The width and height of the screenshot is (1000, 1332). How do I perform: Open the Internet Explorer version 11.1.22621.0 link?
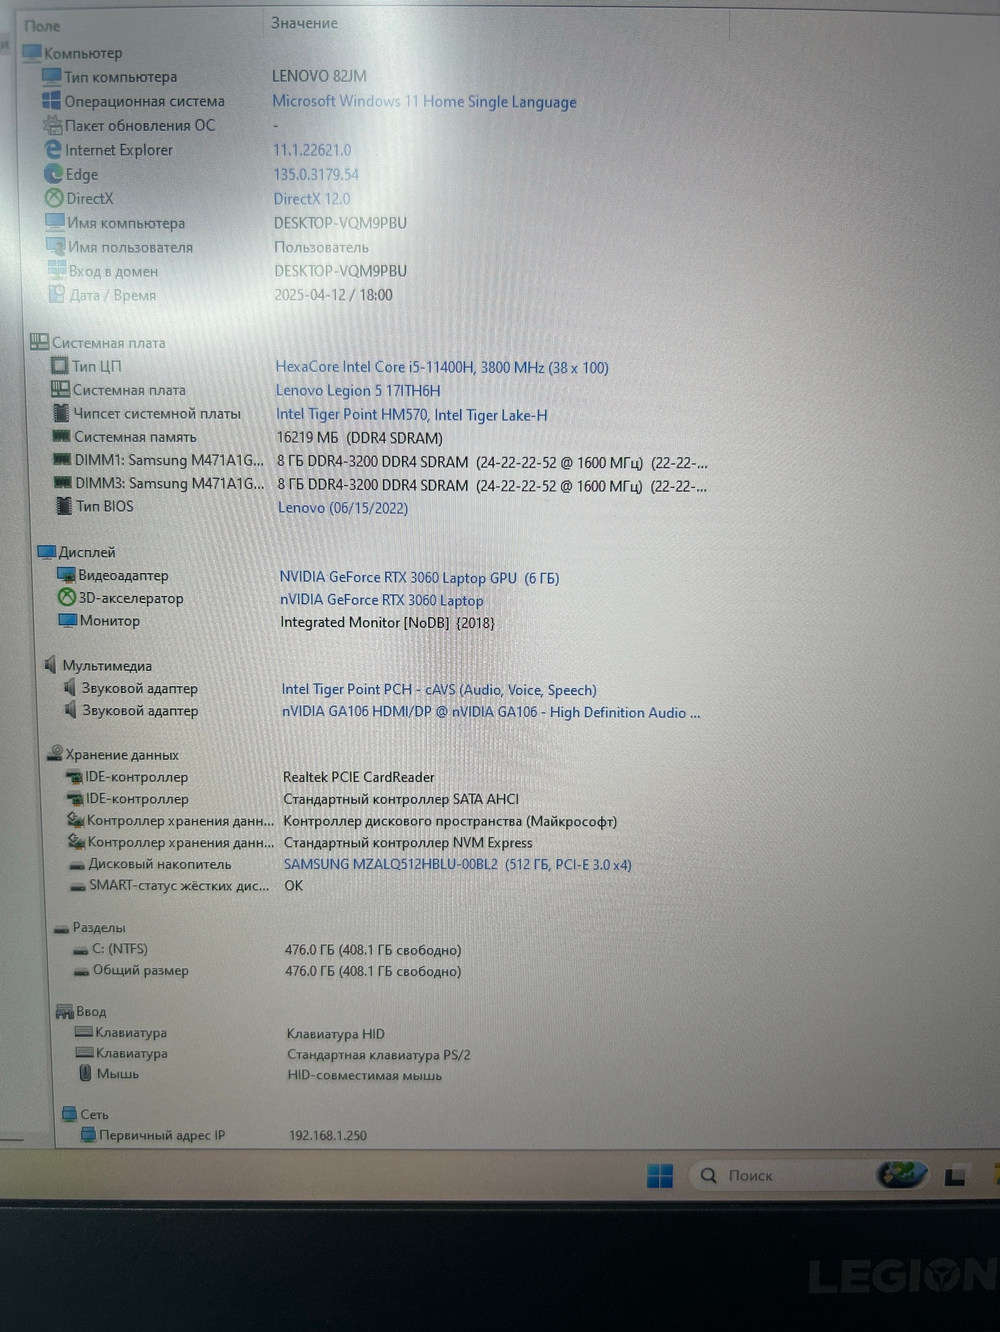coord(312,150)
